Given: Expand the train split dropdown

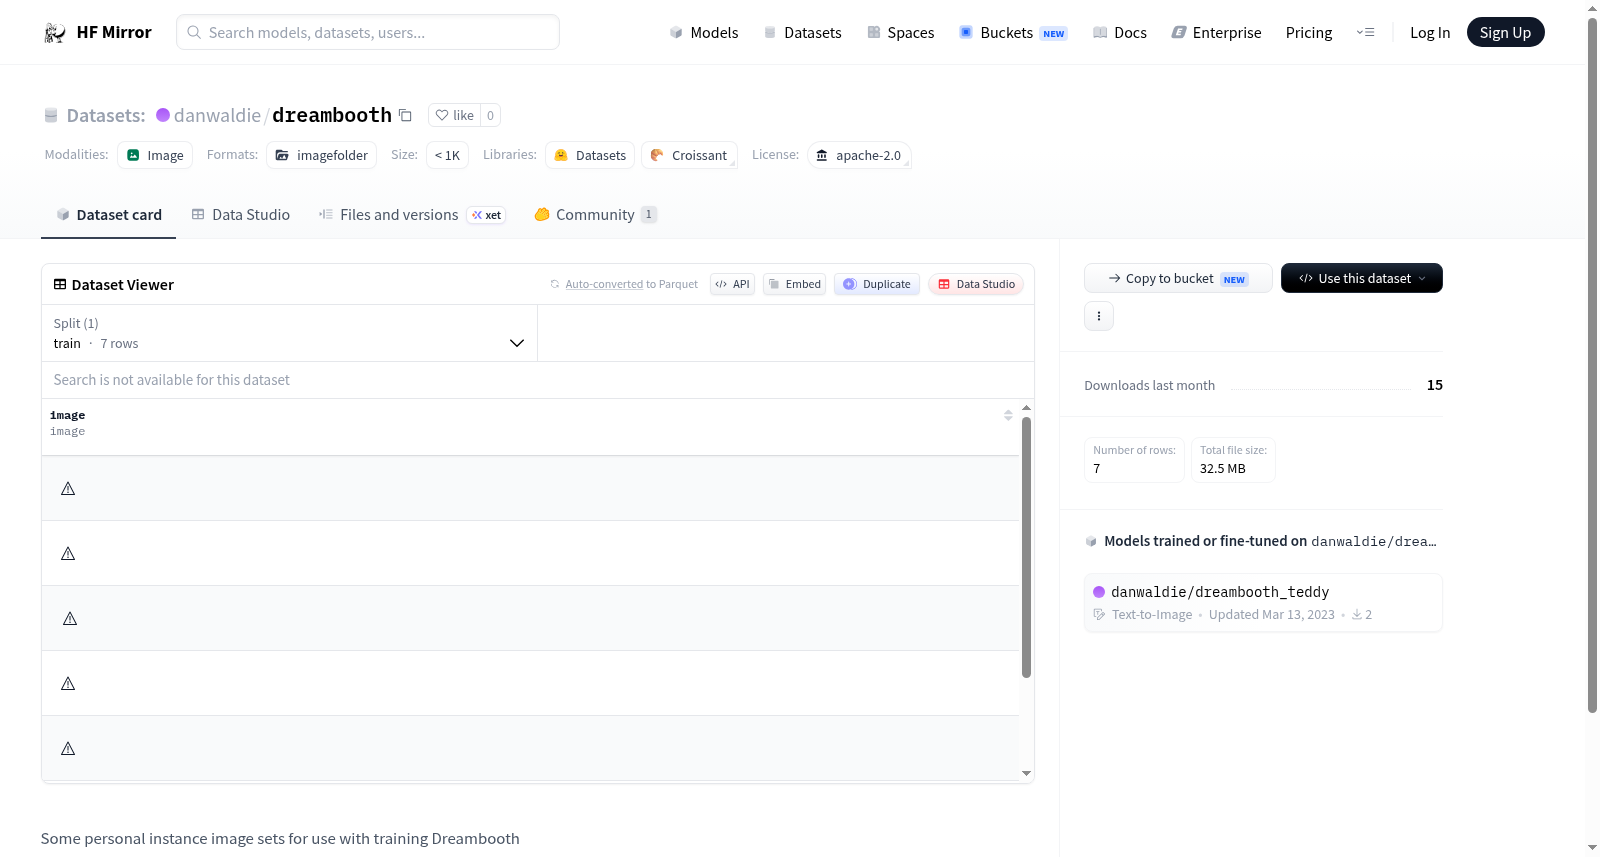Looking at the screenshot, I should 289,333.
